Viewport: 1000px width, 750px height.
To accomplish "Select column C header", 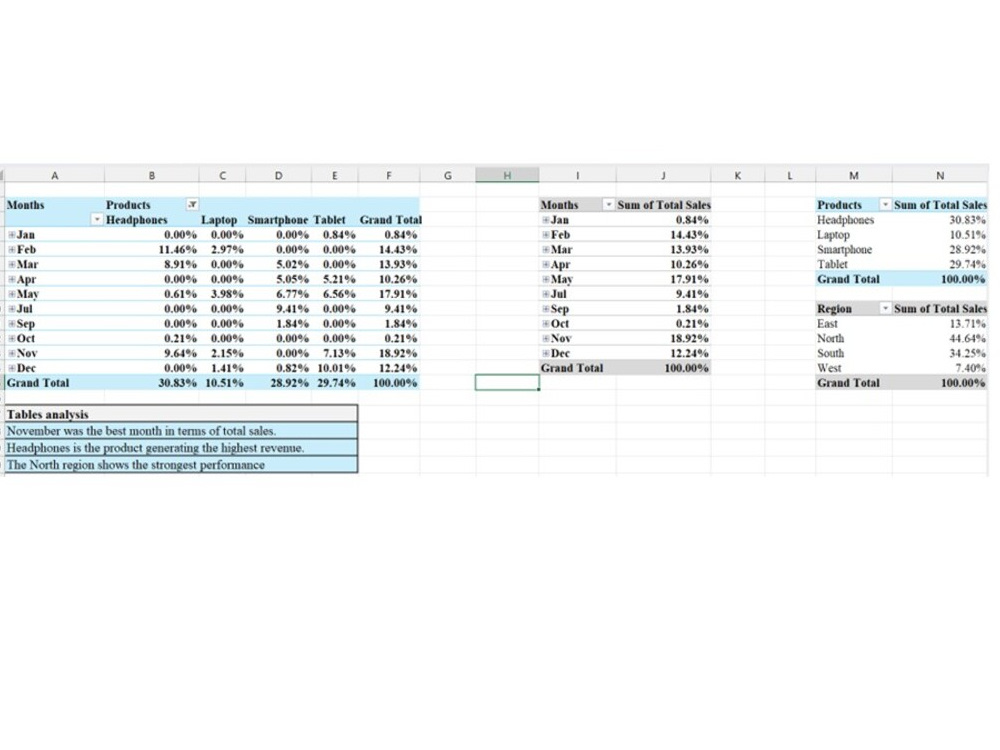I will point(222,175).
